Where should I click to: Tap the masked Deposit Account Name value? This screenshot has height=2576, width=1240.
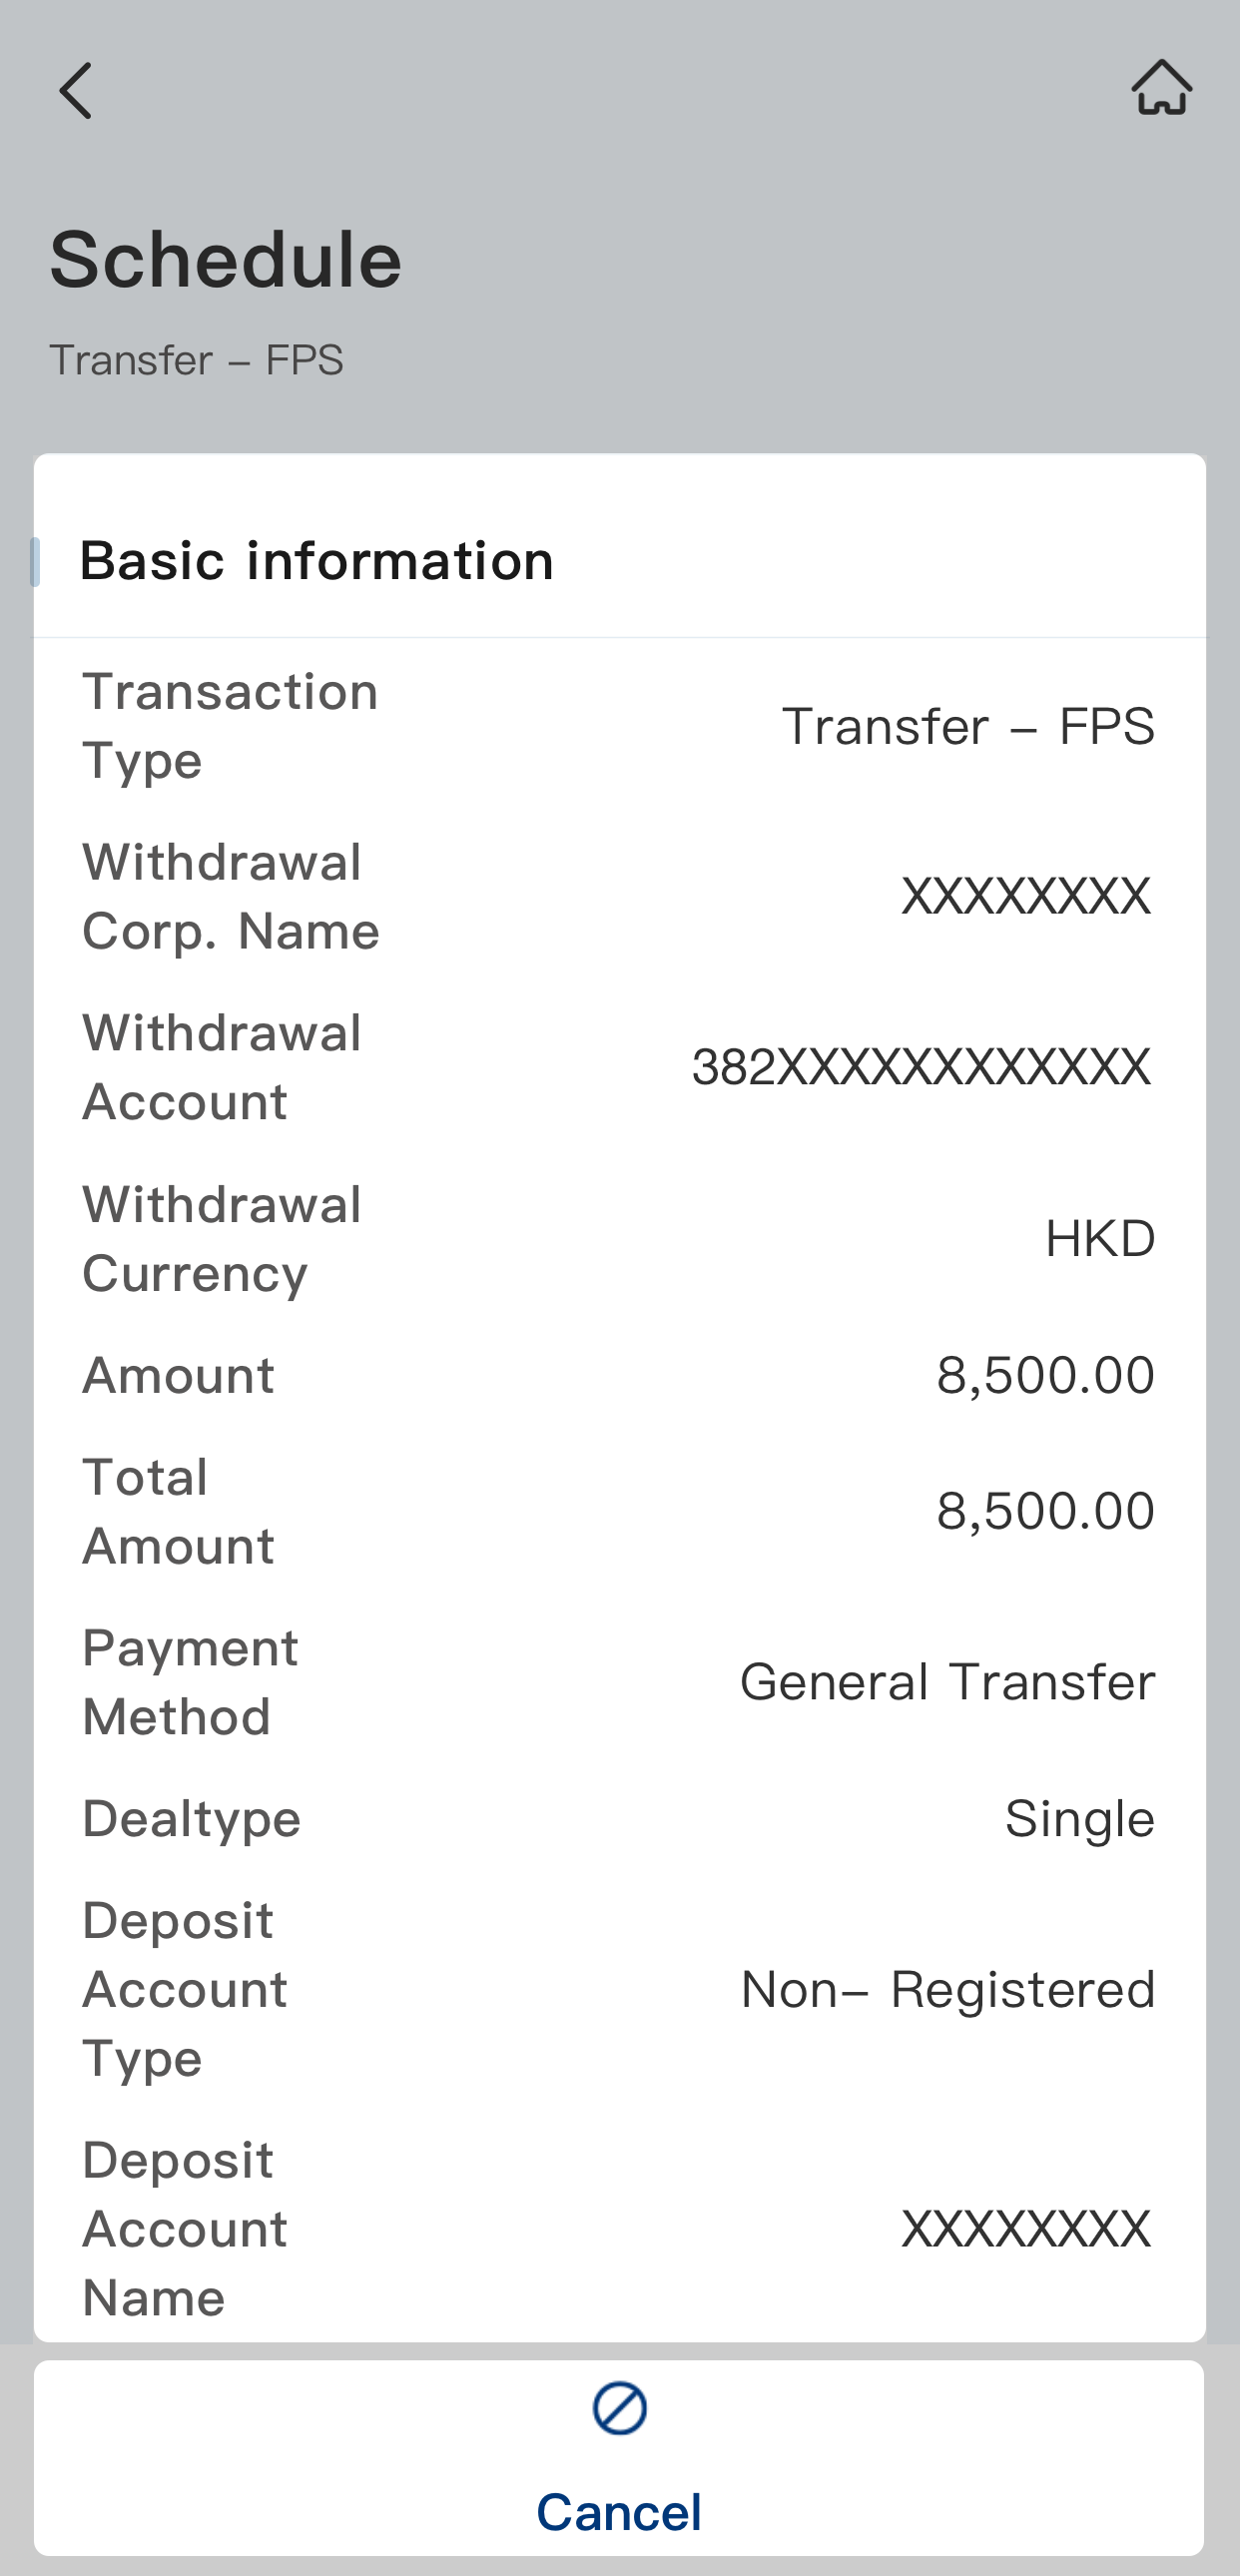(1026, 2229)
